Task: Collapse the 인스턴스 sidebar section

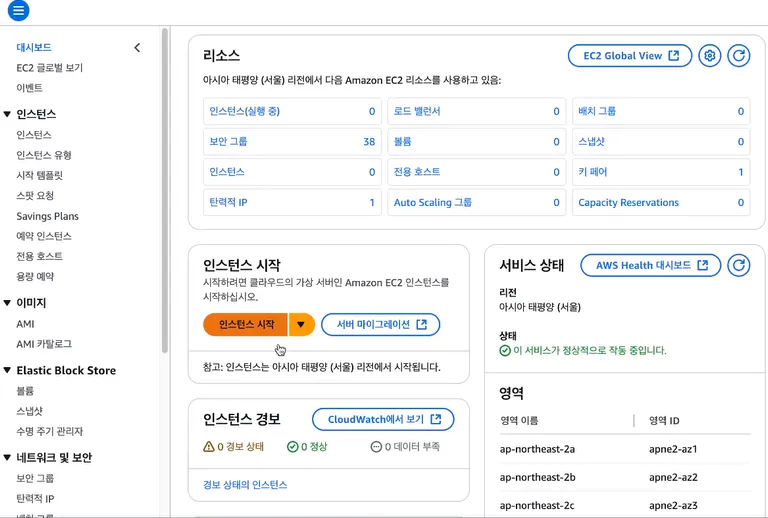Action: [x=8, y=114]
